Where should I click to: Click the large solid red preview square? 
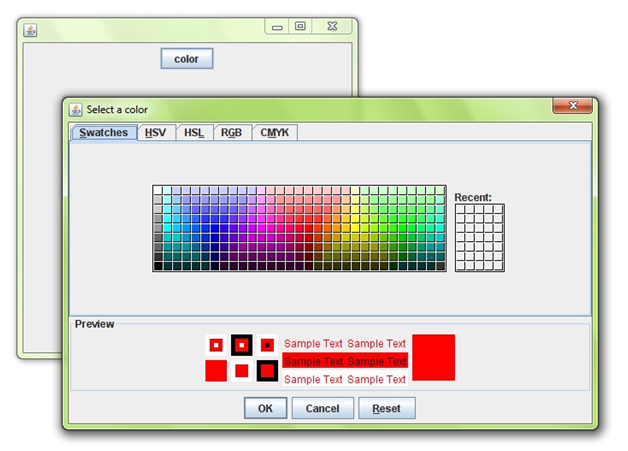click(433, 357)
